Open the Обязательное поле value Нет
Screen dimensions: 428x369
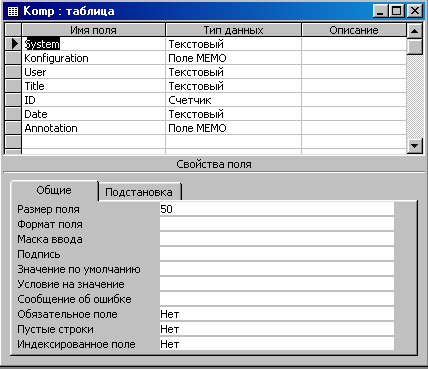tap(277, 314)
